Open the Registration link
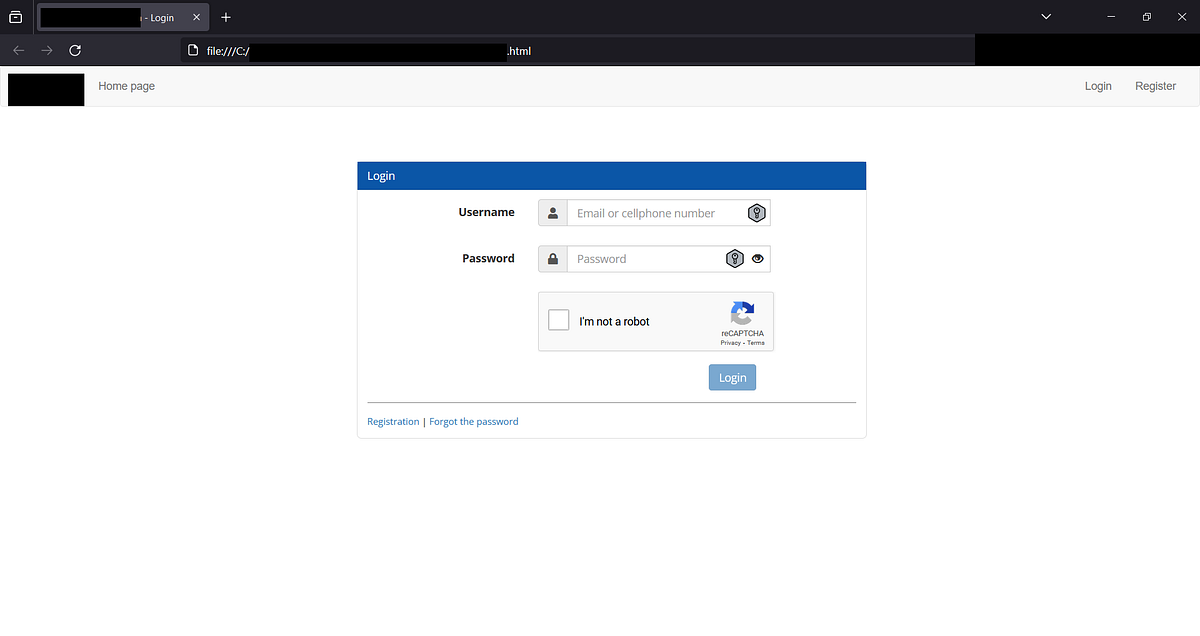The image size is (1200, 636). (x=392, y=421)
